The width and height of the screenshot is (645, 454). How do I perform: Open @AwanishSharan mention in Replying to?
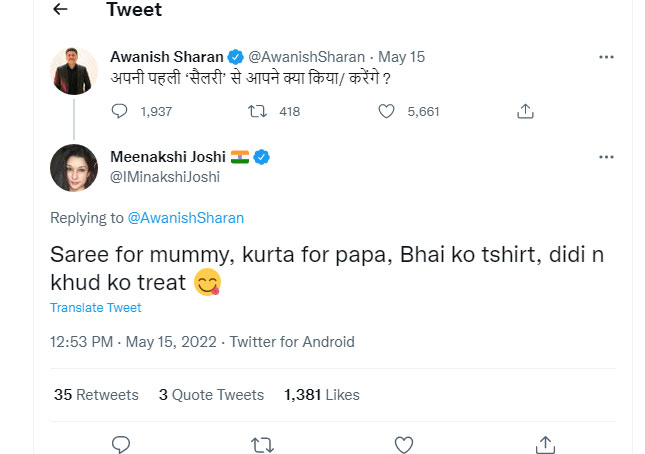[186, 217]
